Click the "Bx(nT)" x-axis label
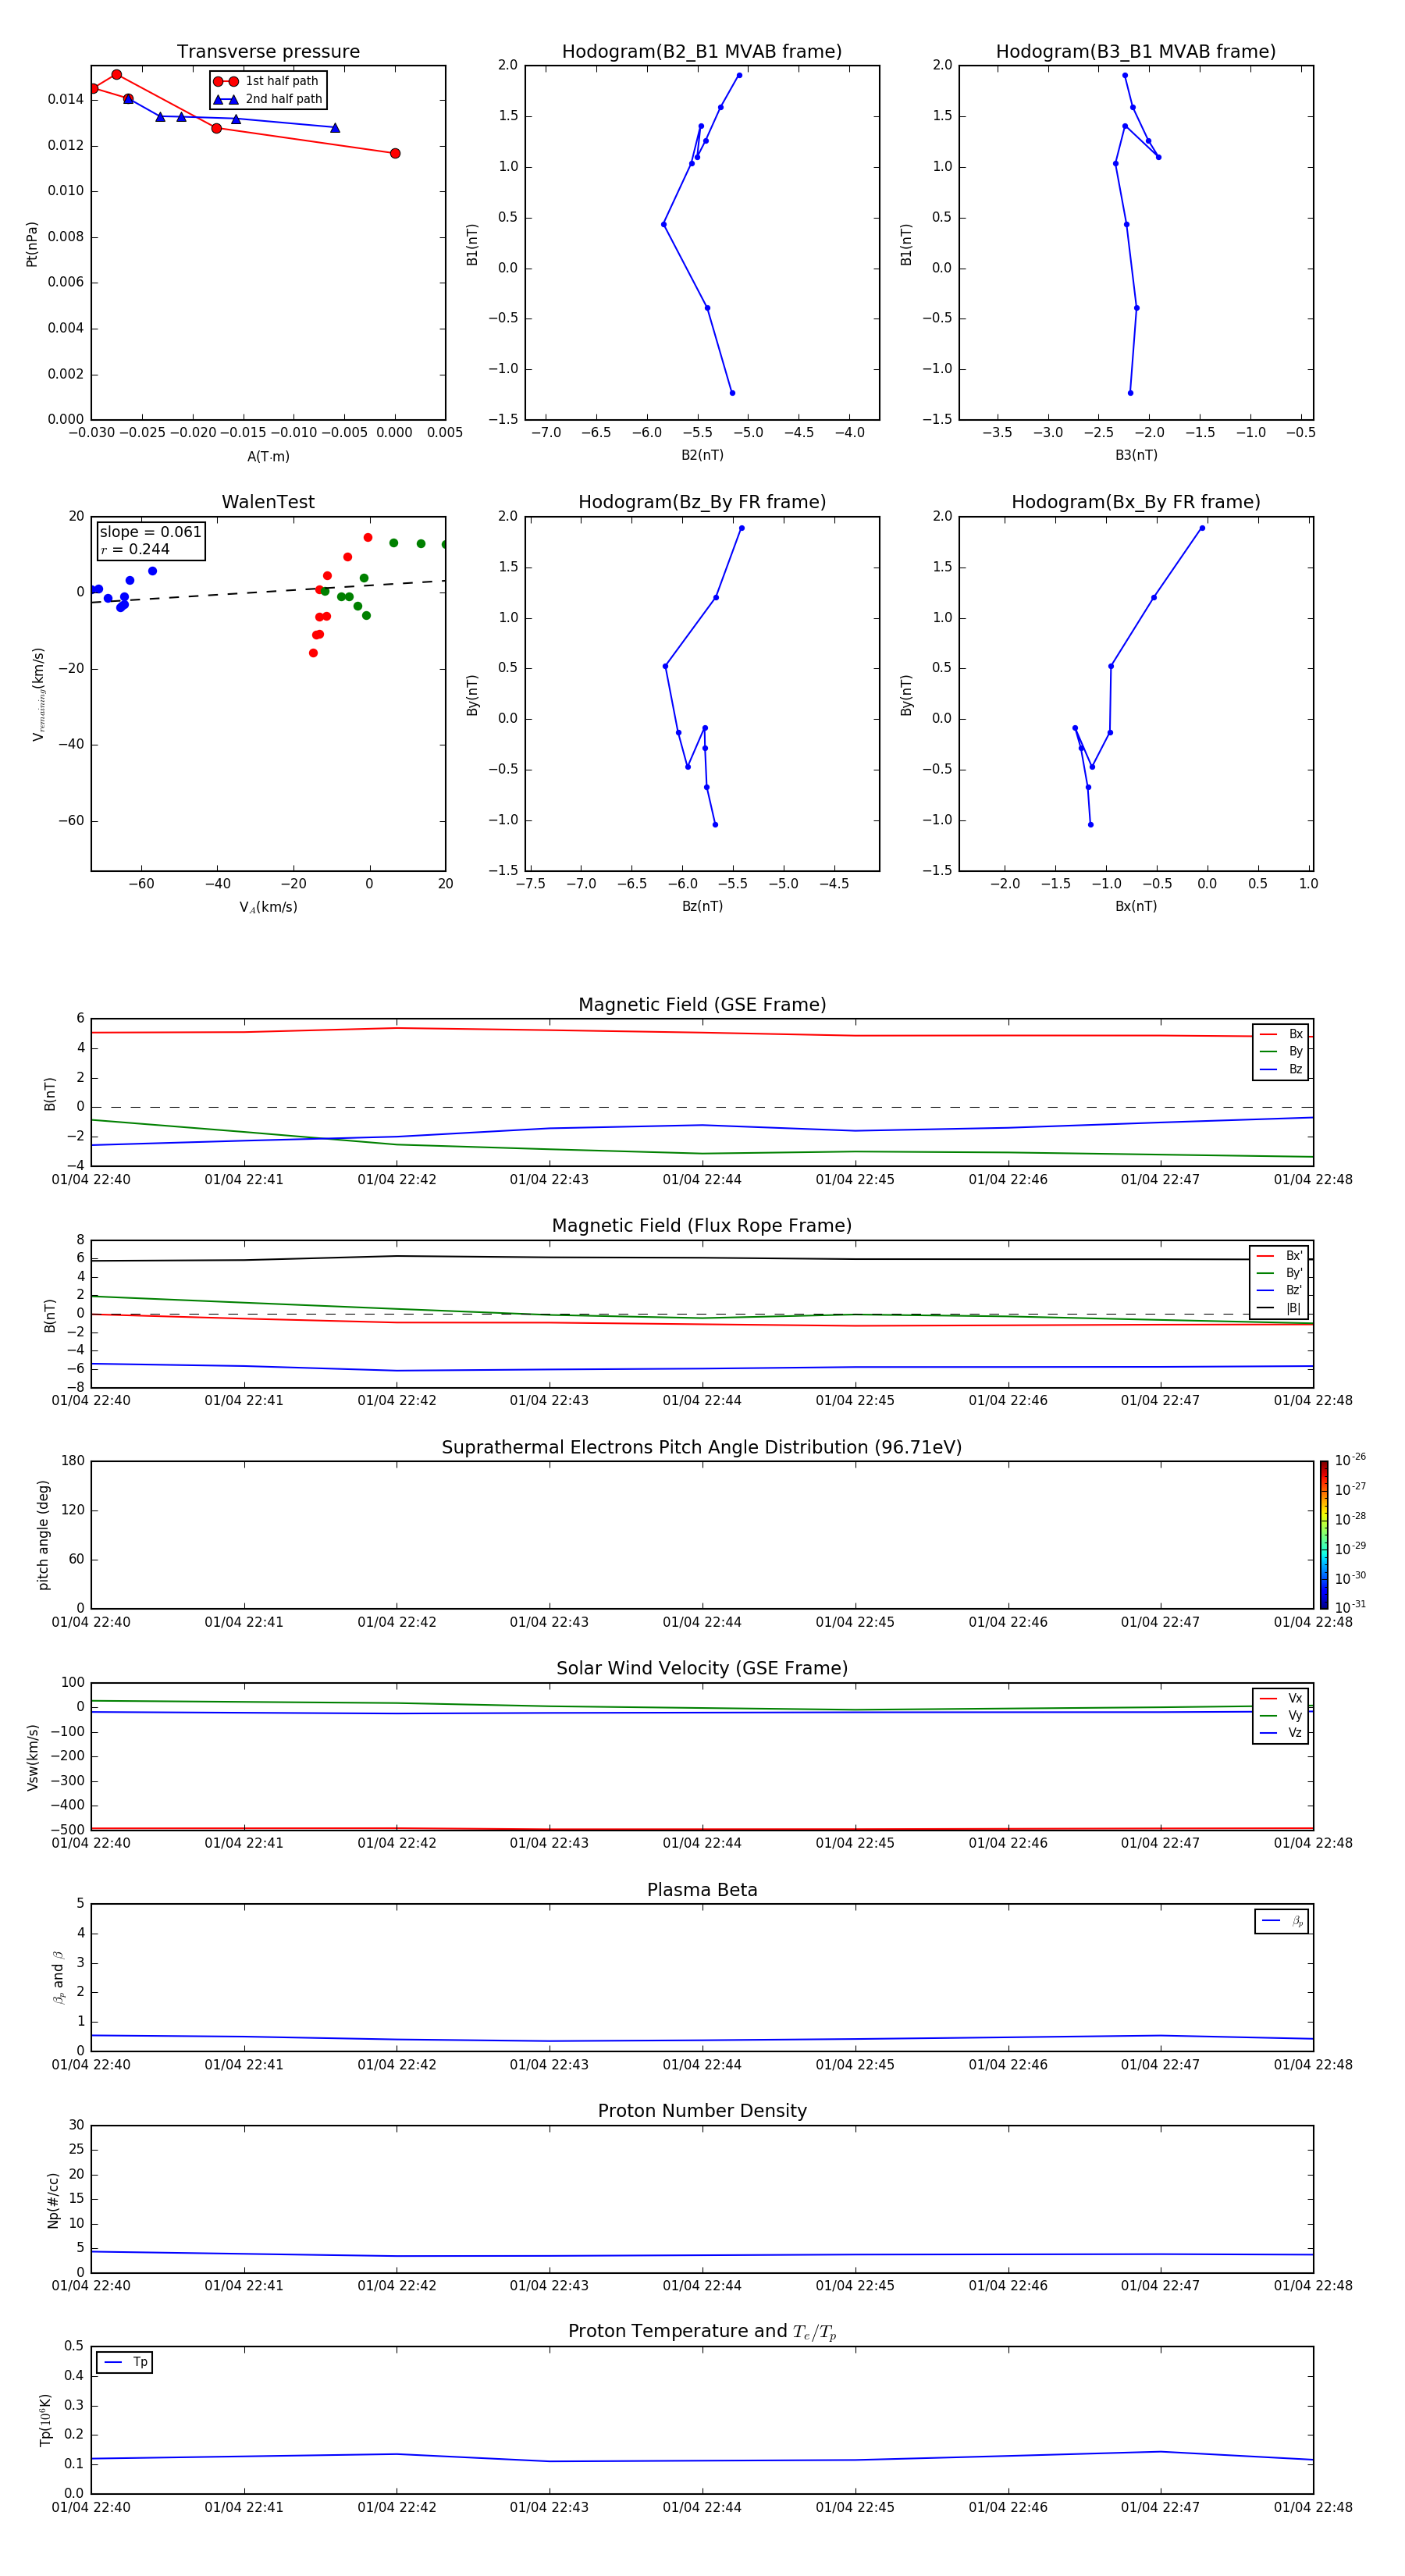 click(1136, 906)
